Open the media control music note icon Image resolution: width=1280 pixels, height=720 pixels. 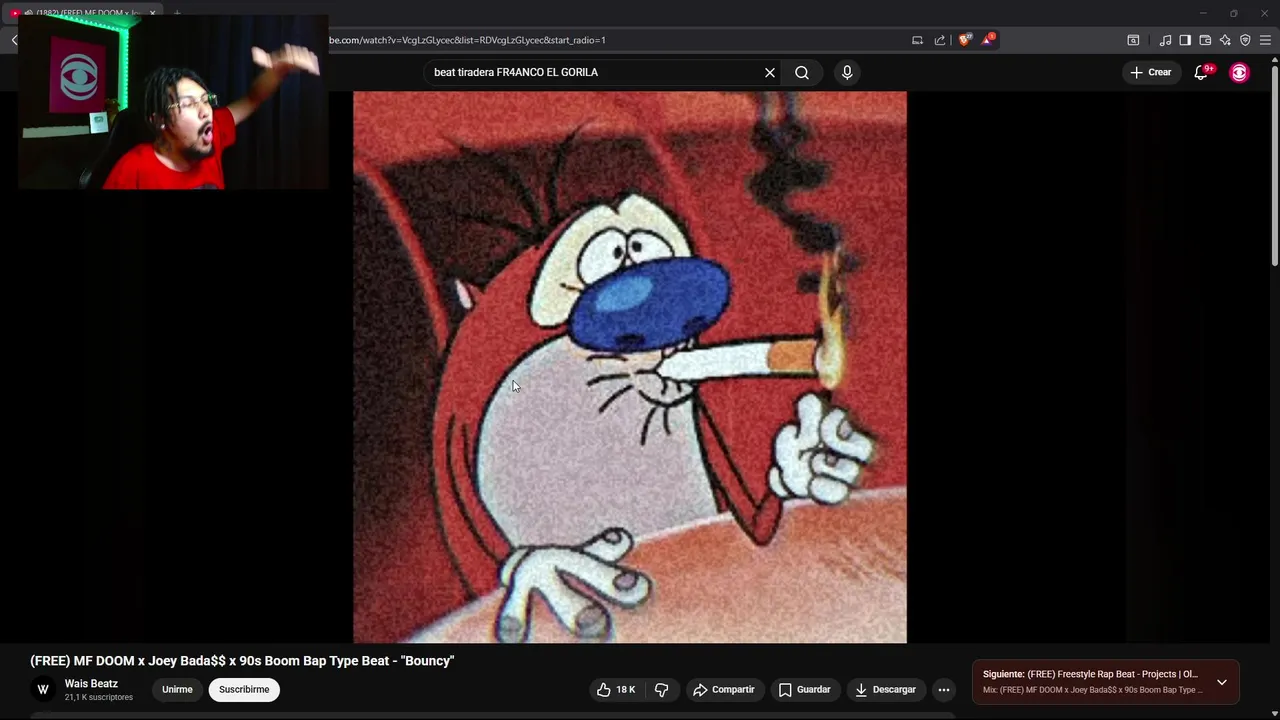1165,40
